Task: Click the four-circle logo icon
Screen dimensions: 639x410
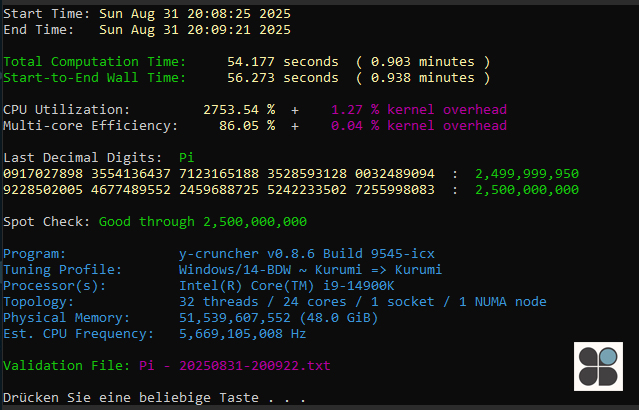Action: [598, 366]
